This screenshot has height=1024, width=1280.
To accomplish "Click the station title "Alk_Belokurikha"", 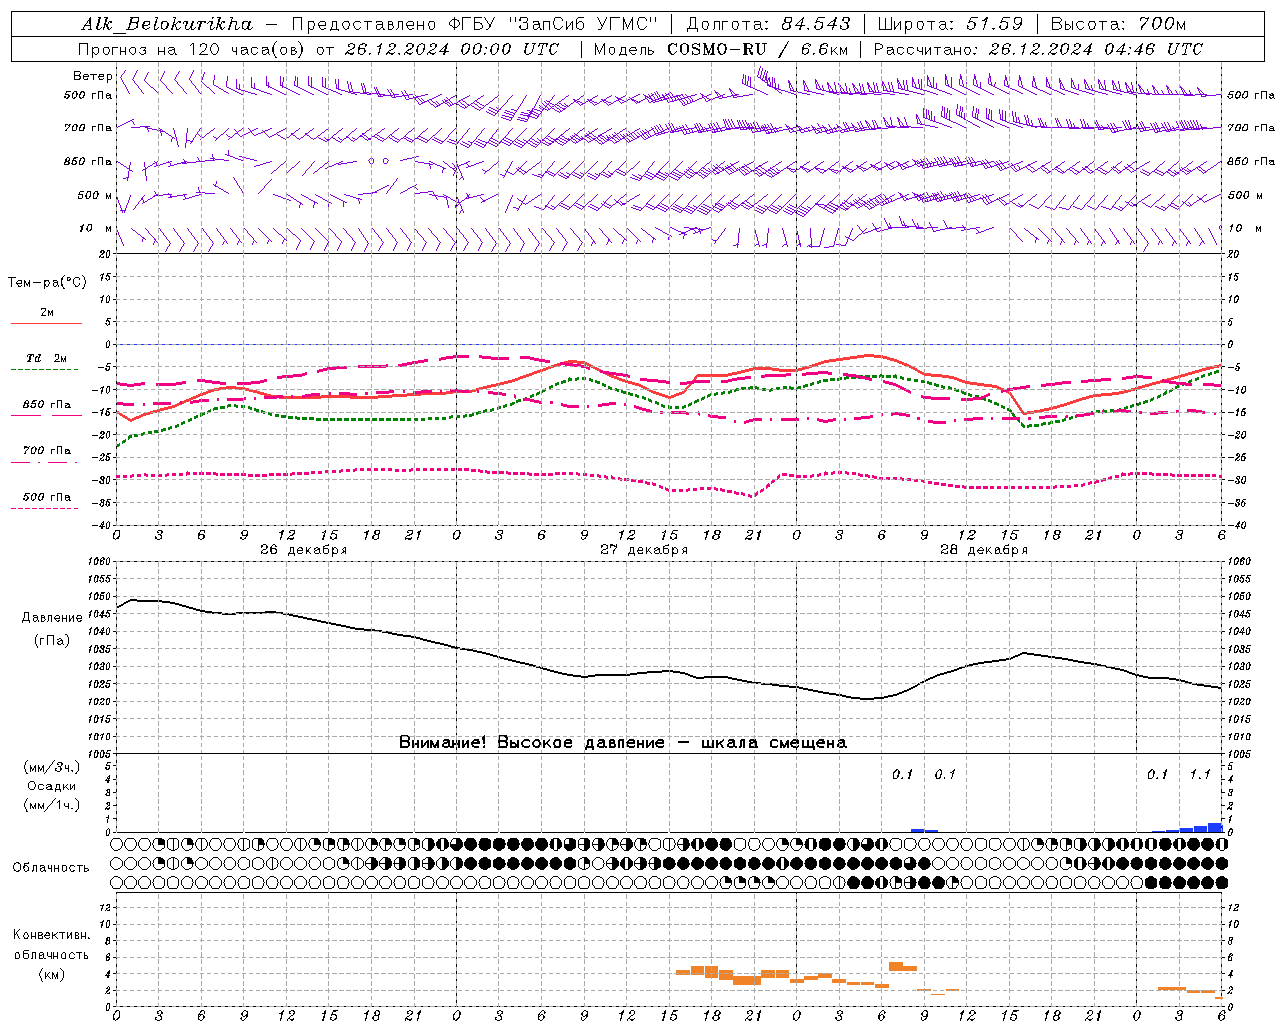I will click(166, 24).
